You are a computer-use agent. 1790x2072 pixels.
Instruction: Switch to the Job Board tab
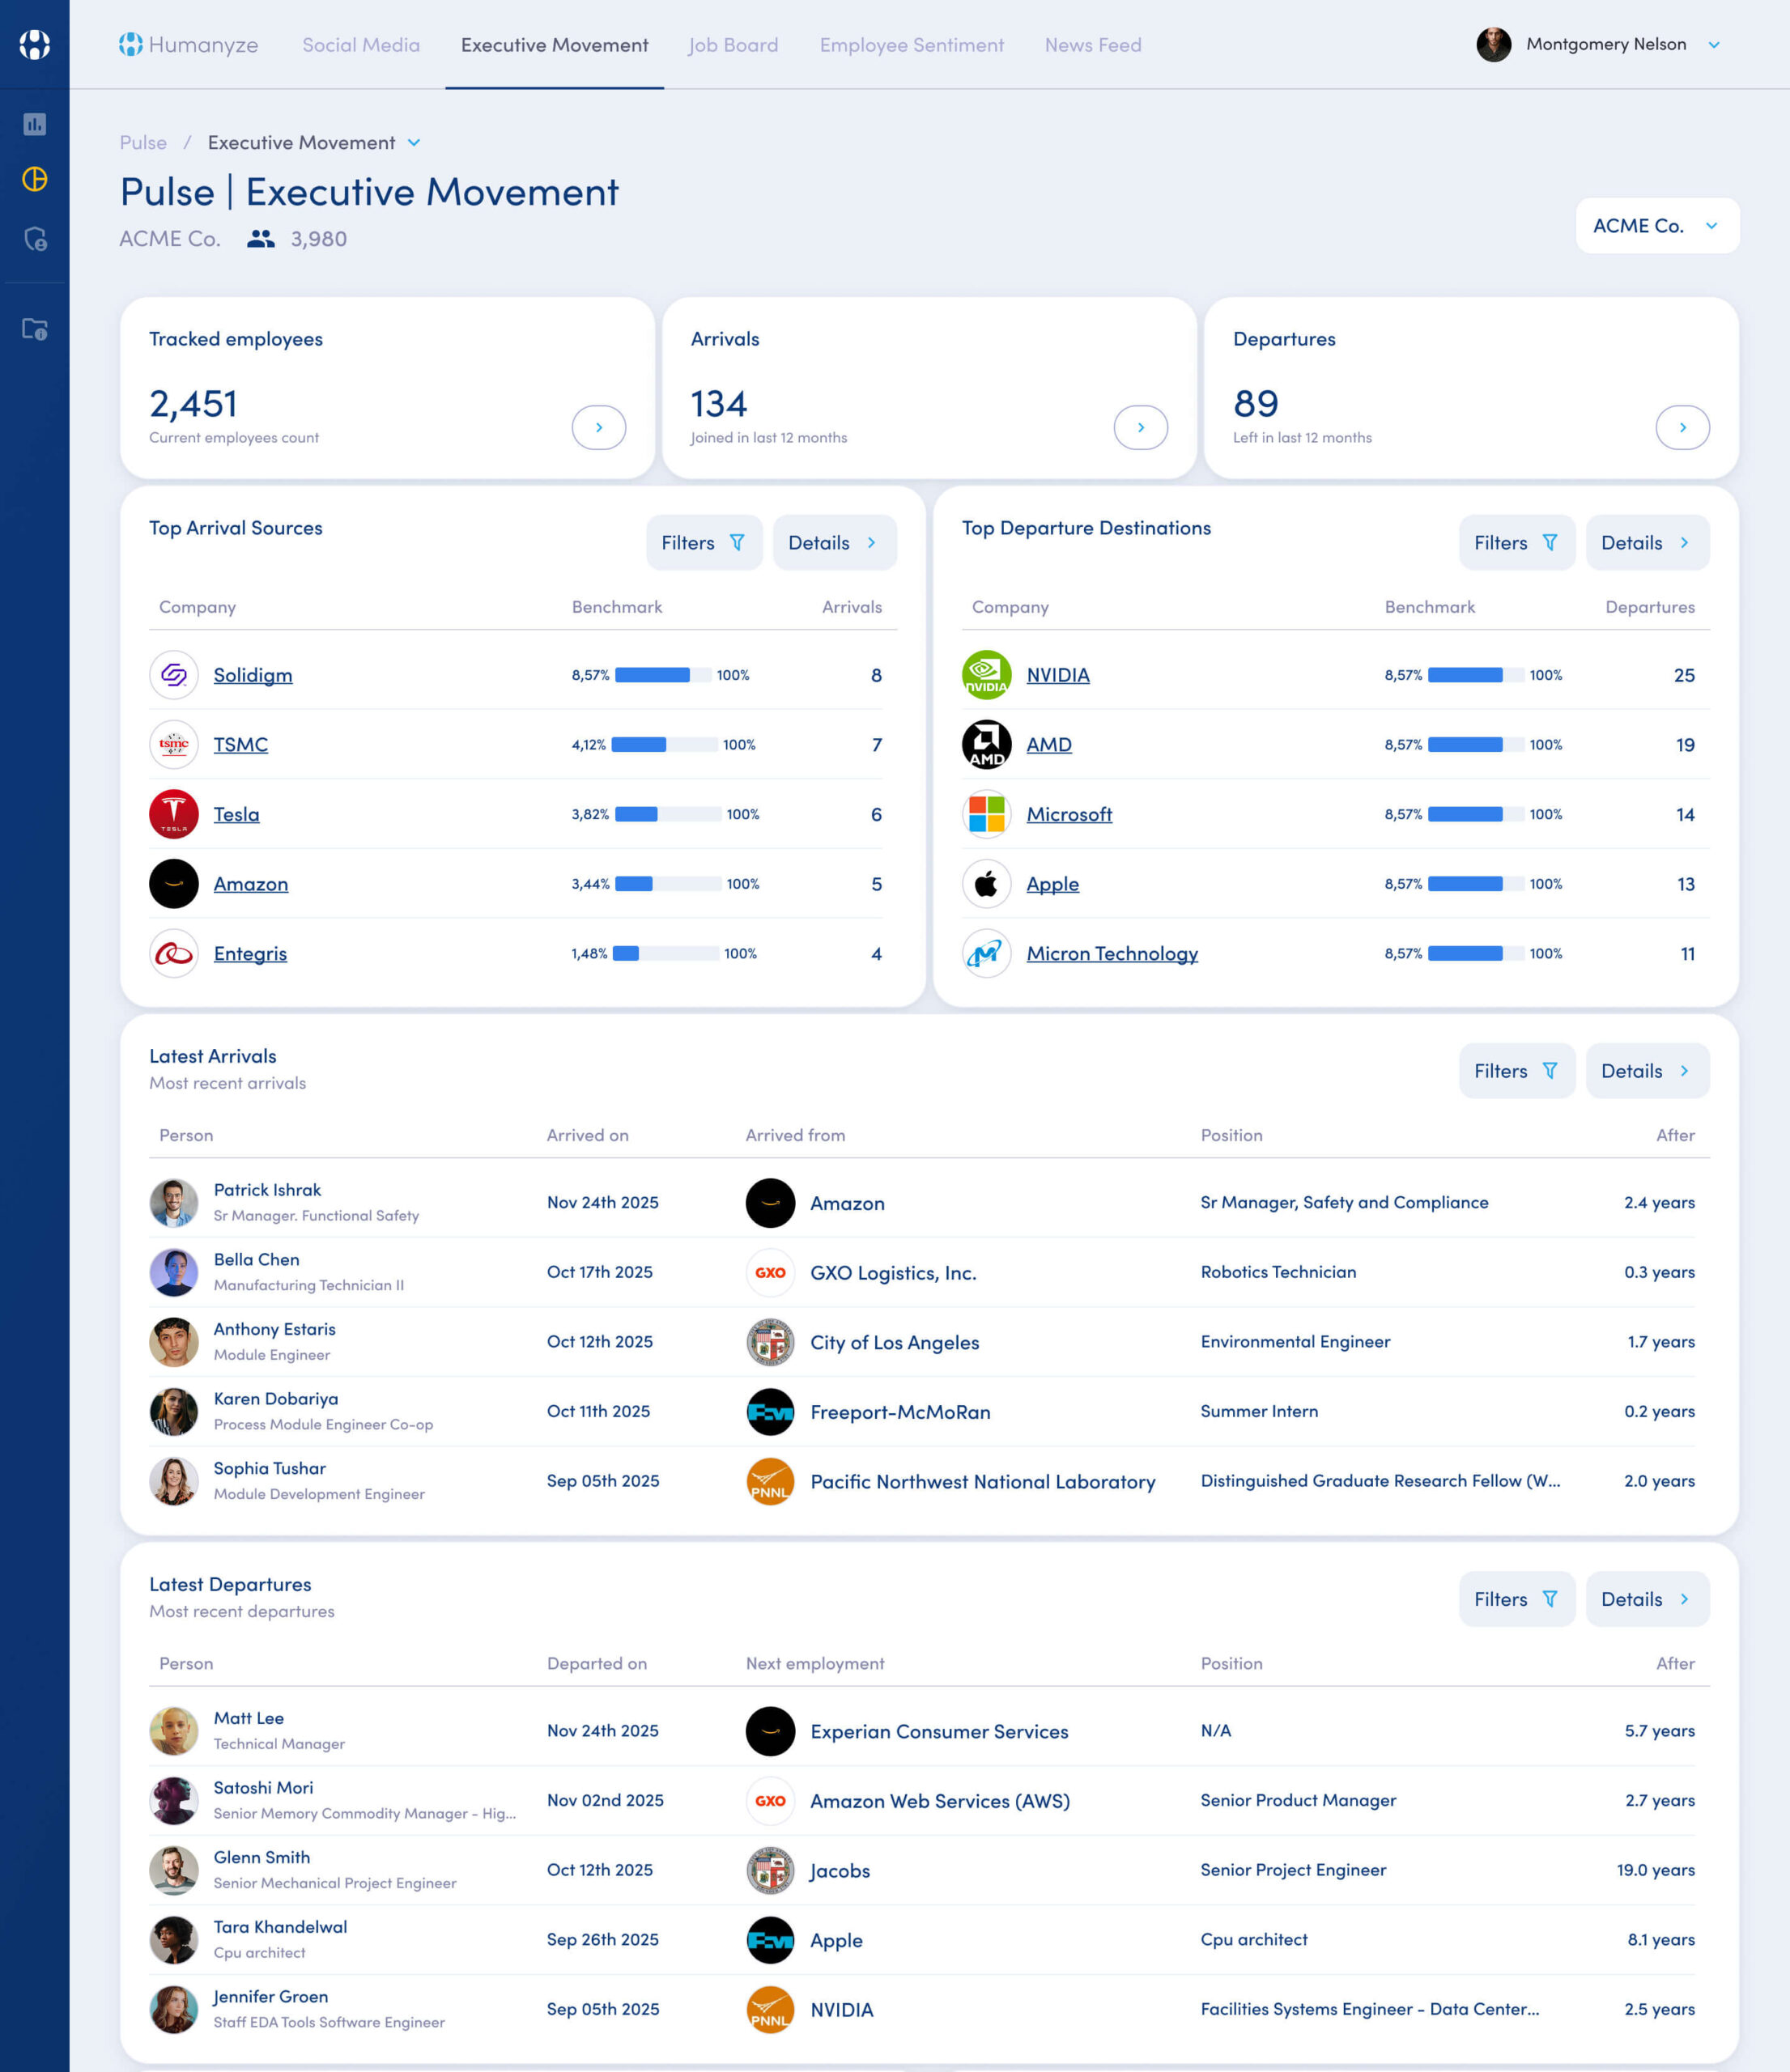tap(733, 45)
